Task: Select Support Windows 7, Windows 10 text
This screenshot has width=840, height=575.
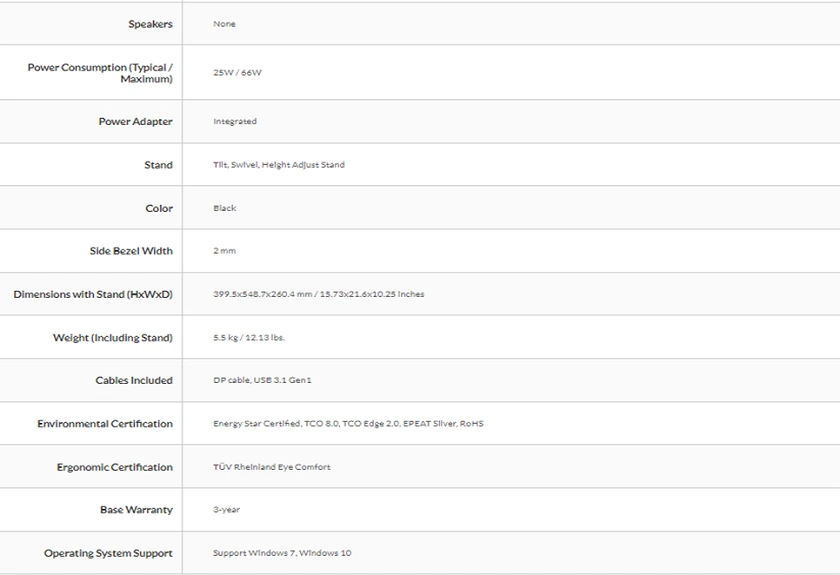Action: point(282,552)
